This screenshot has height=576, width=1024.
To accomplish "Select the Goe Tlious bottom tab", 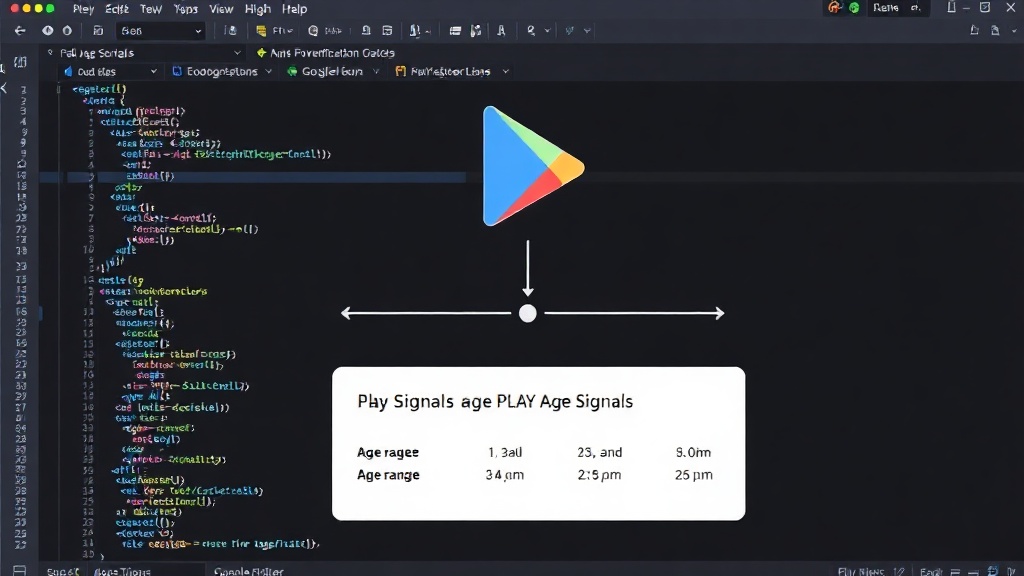I will pyautogui.click(x=122, y=571).
